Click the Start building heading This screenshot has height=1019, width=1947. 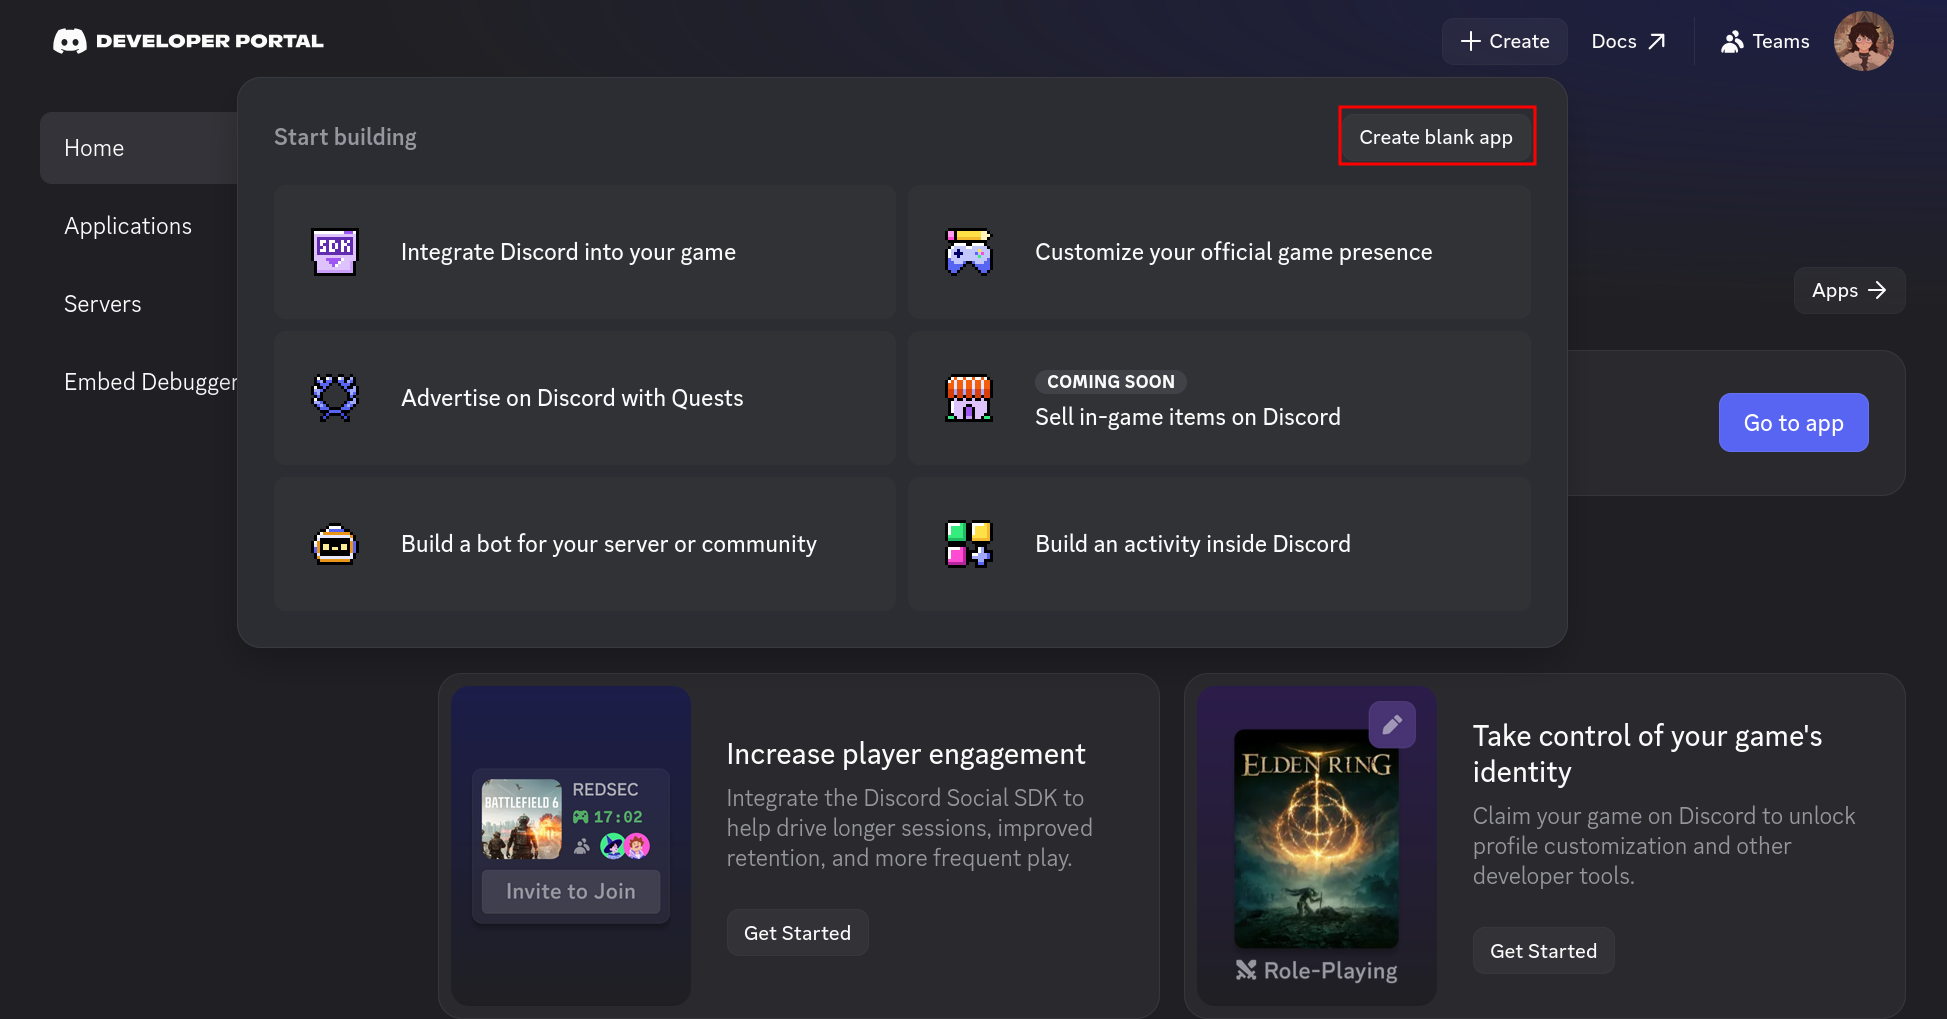[x=345, y=137]
